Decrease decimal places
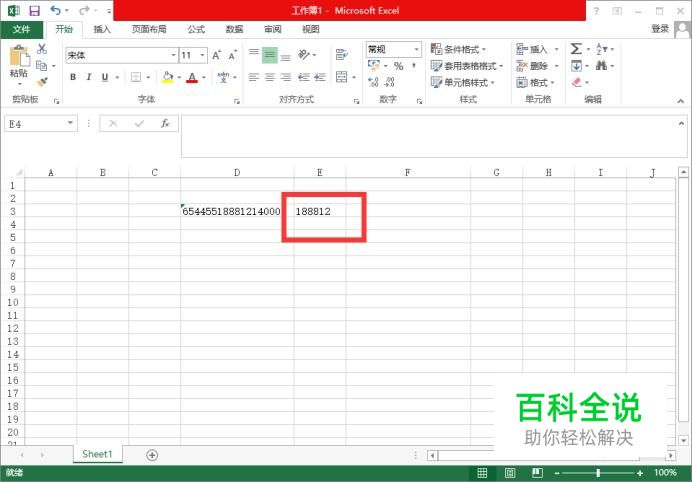The image size is (692, 482). [390, 82]
